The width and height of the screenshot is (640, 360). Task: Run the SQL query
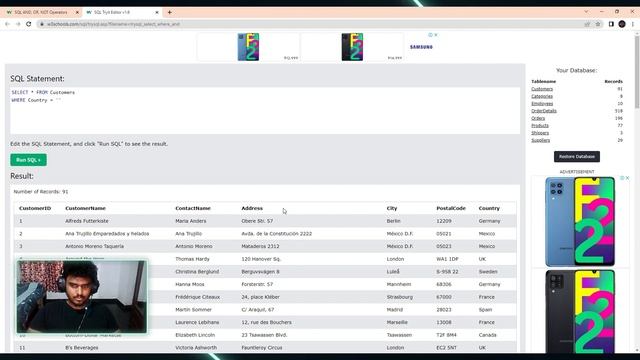coord(29,160)
